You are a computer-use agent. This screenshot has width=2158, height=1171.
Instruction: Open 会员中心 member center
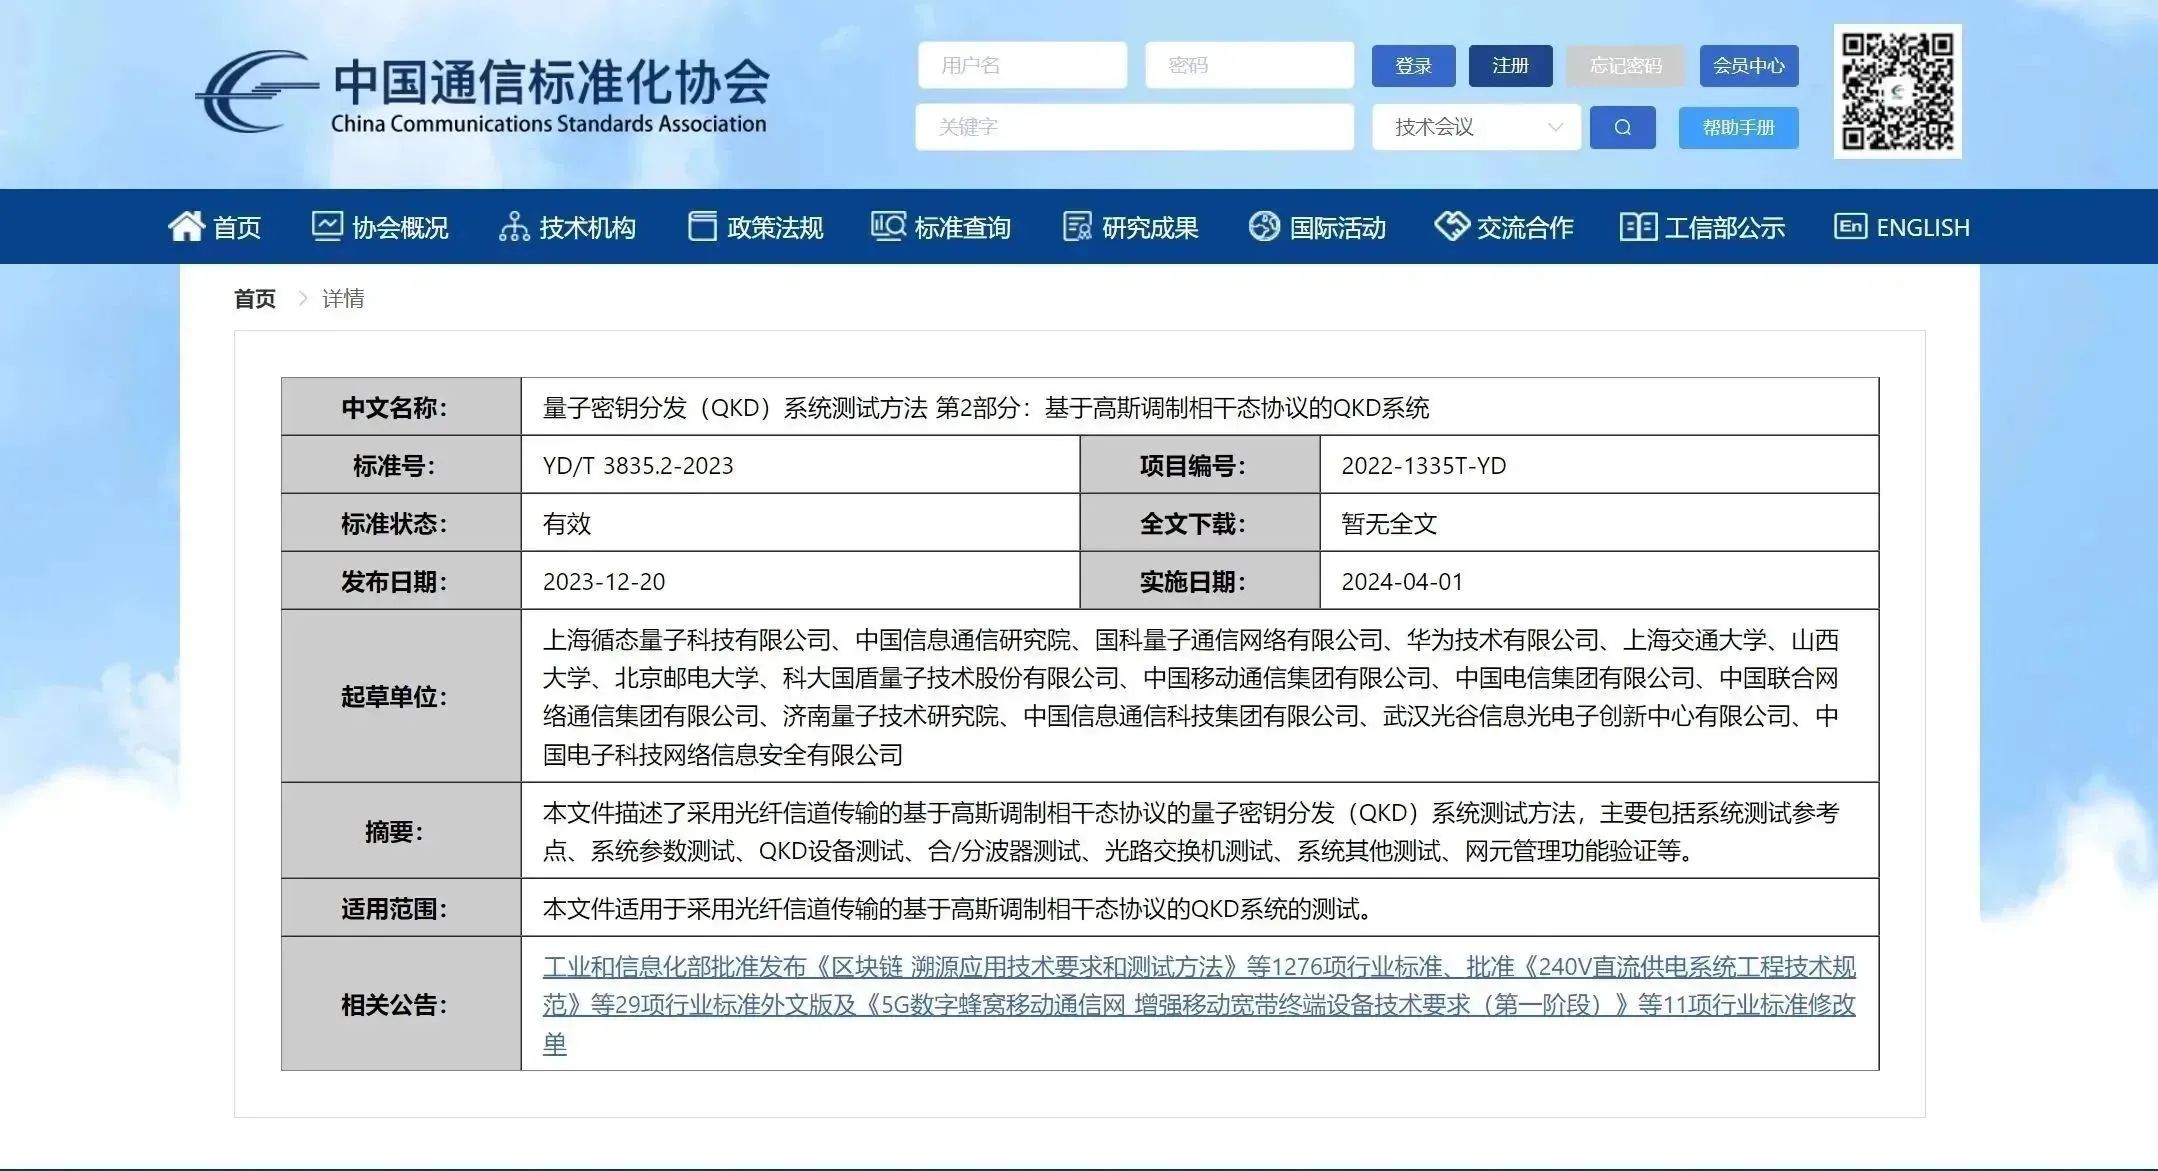coord(1748,66)
